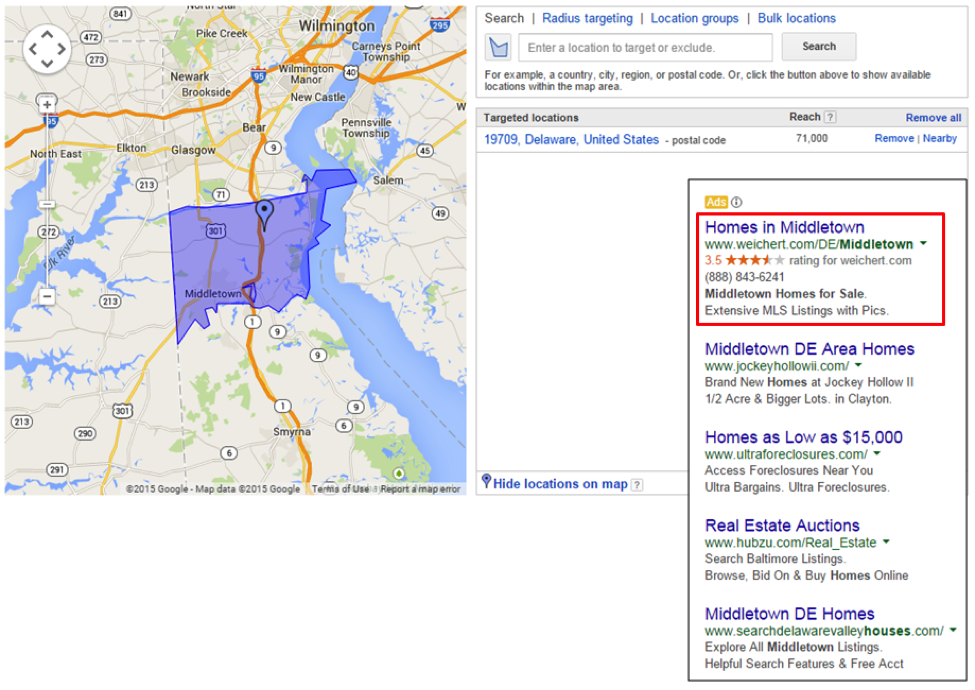Click the map zoom-out minus icon
975x690 pixels.
(47, 294)
